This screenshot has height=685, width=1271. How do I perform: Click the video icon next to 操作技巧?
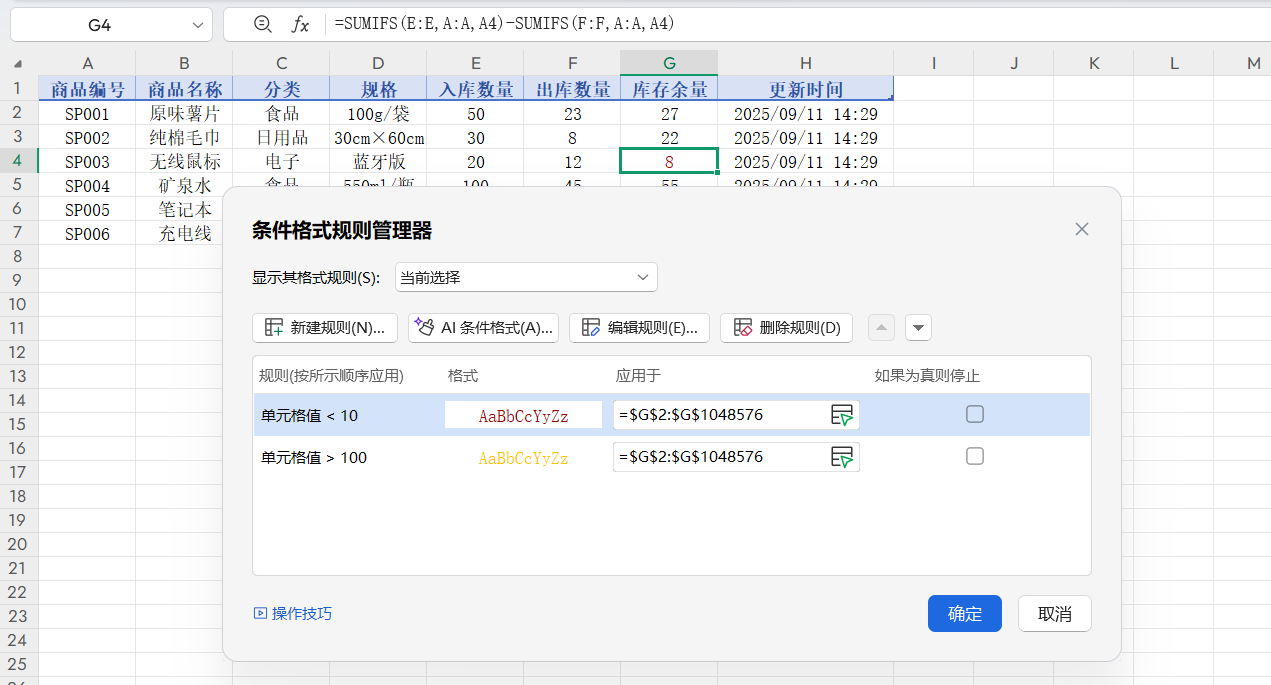tap(260, 613)
